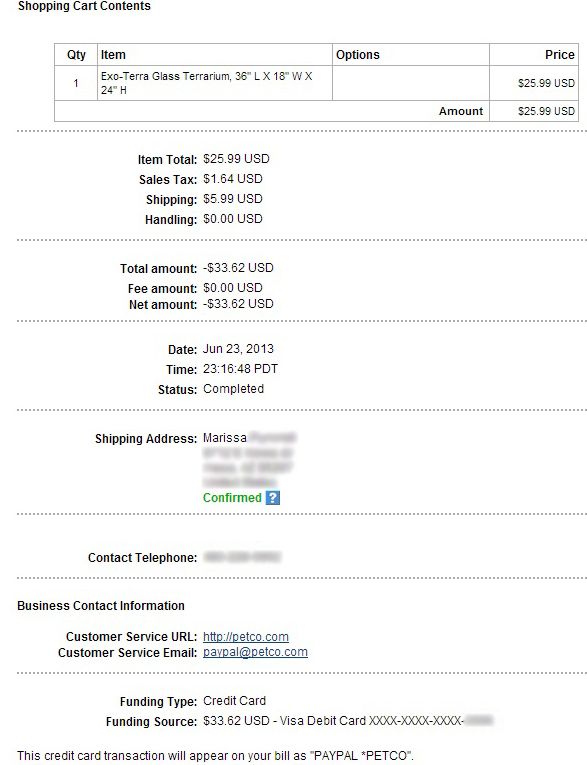
Task: Click the Price column header
Action: [560, 55]
